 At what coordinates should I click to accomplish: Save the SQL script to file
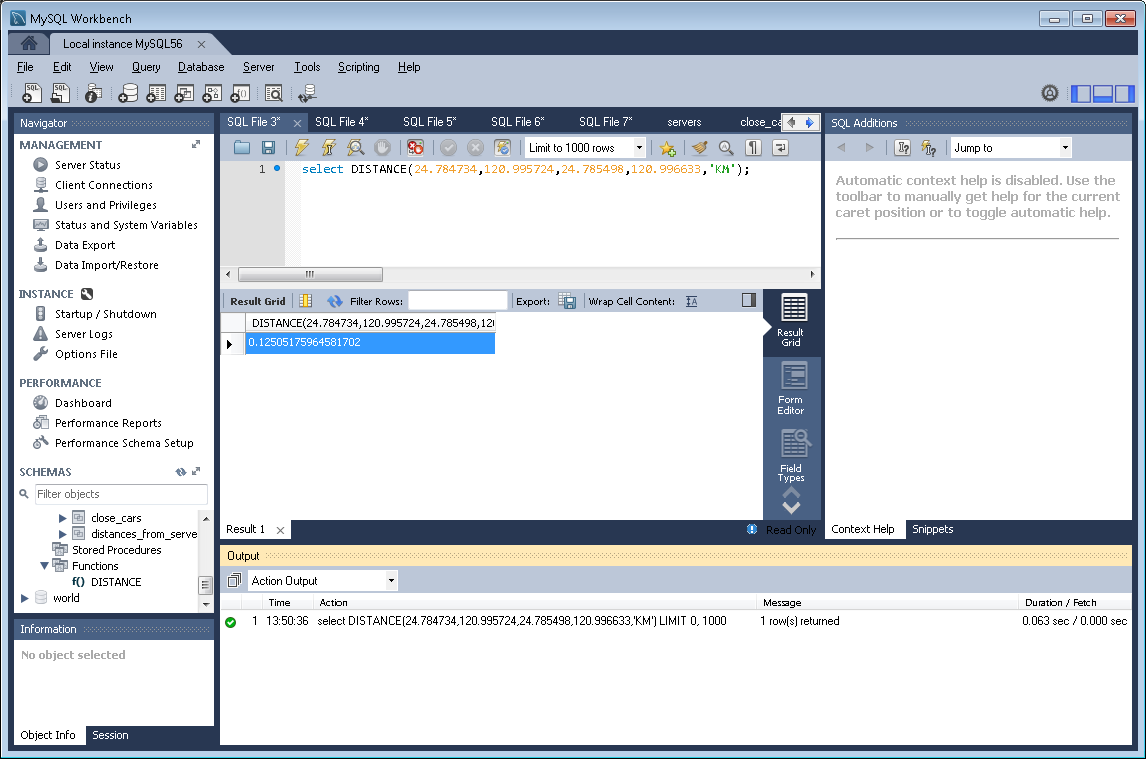click(x=268, y=148)
